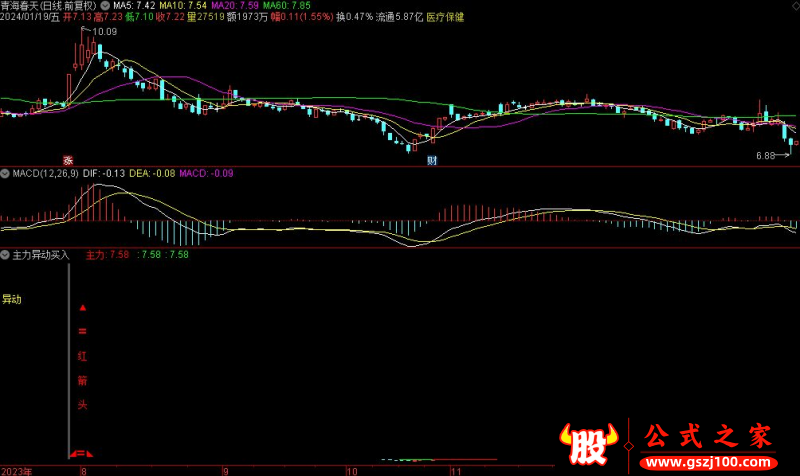Click the 财 marker under the price chart
This screenshot has height=476, width=800.
click(432, 160)
